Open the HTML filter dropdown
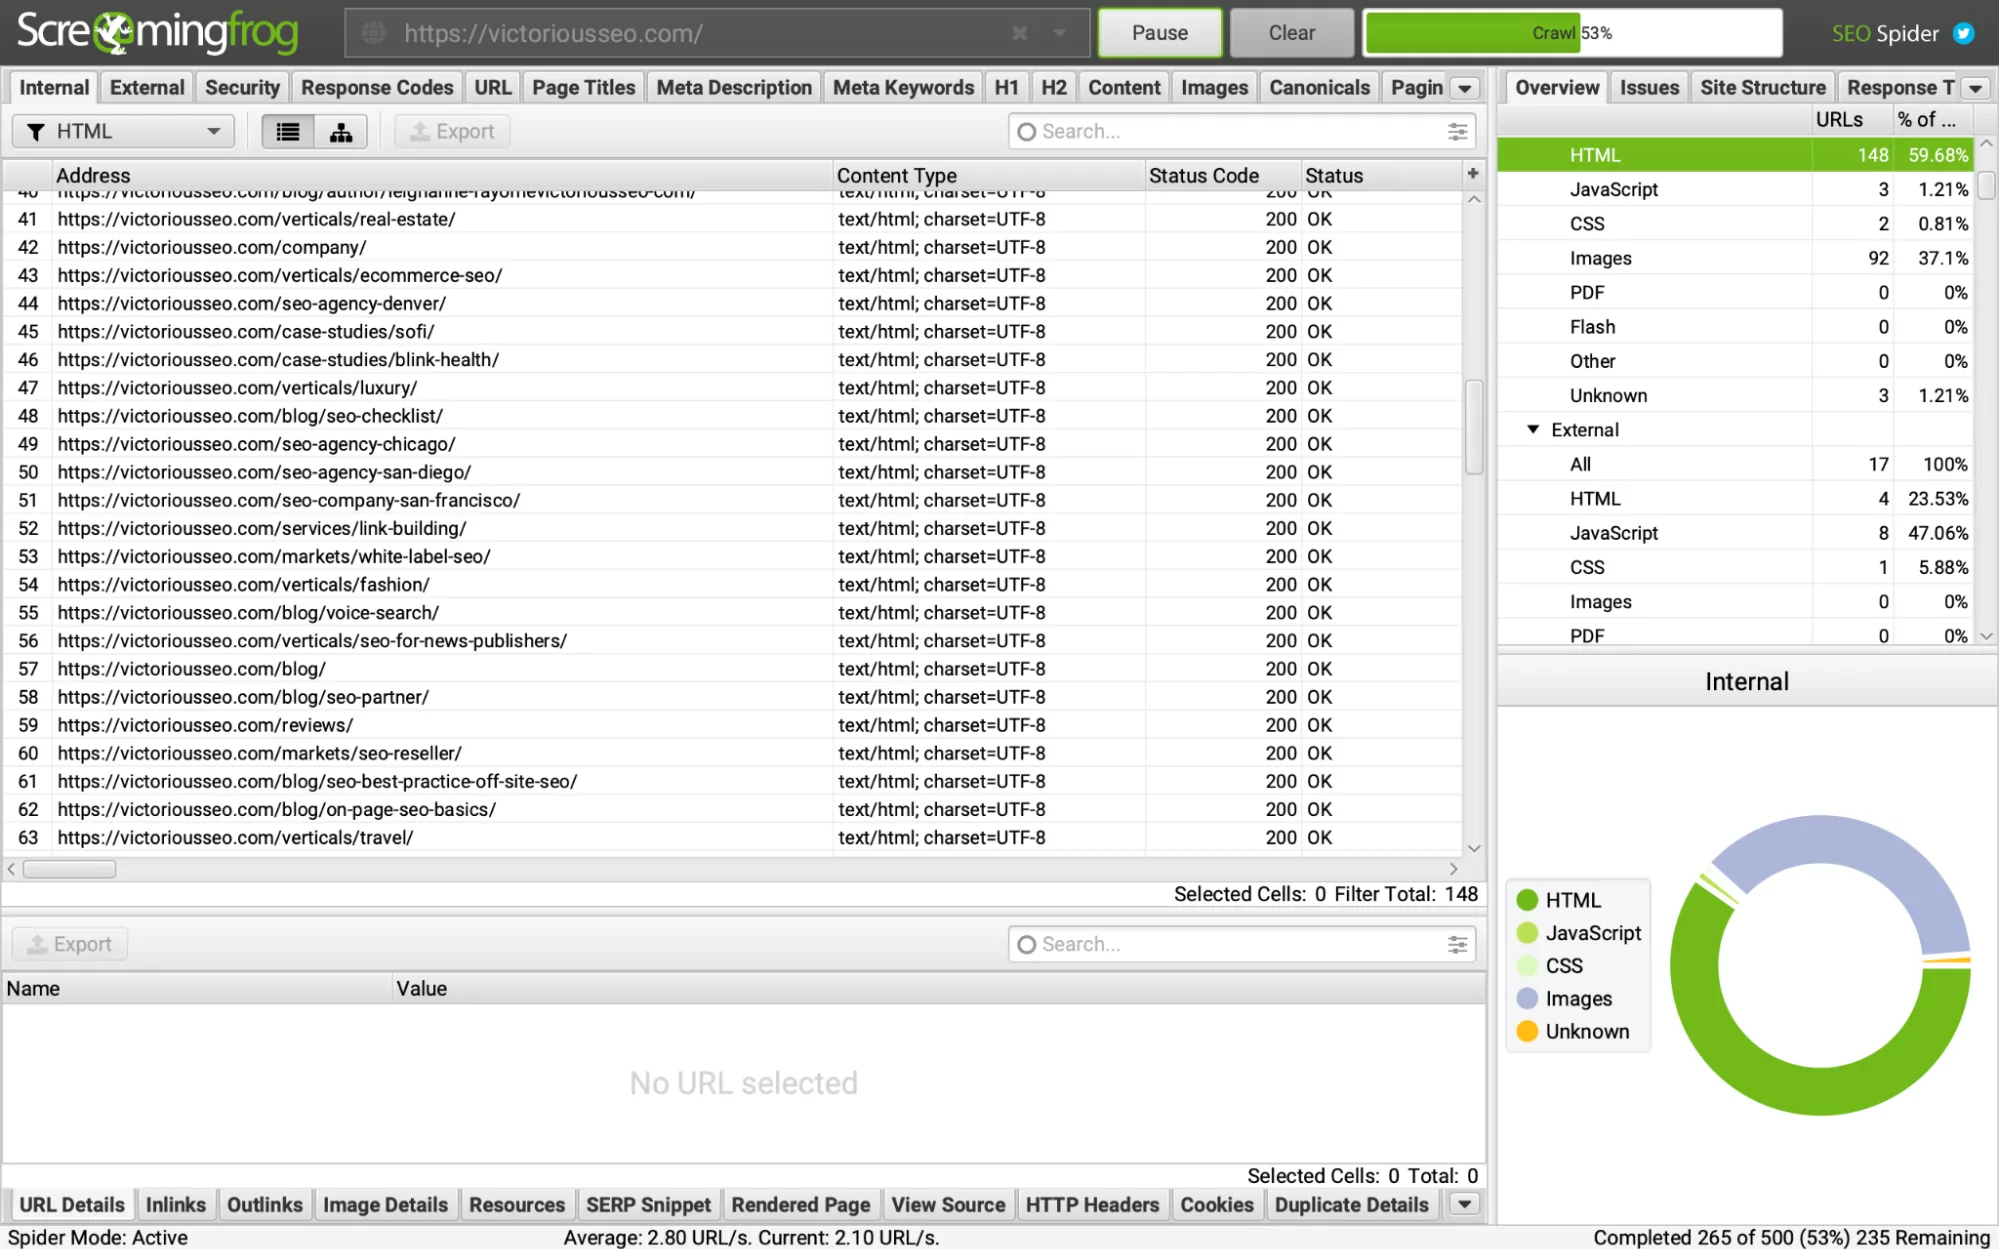The width and height of the screenshot is (1999, 1250). pos(123,132)
